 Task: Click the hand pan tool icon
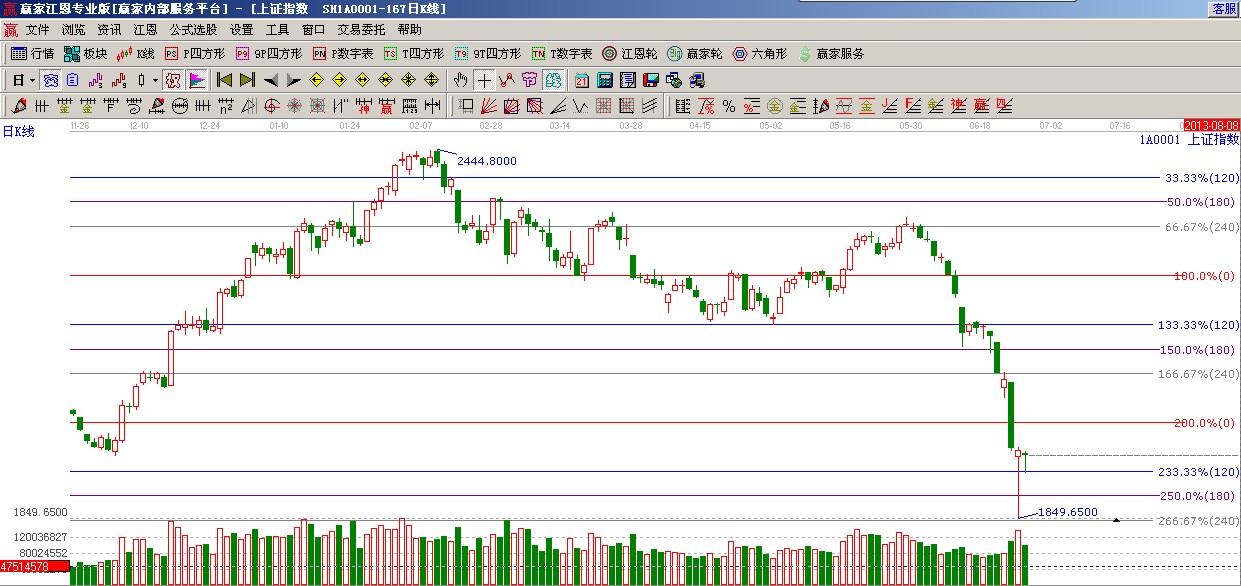point(460,80)
